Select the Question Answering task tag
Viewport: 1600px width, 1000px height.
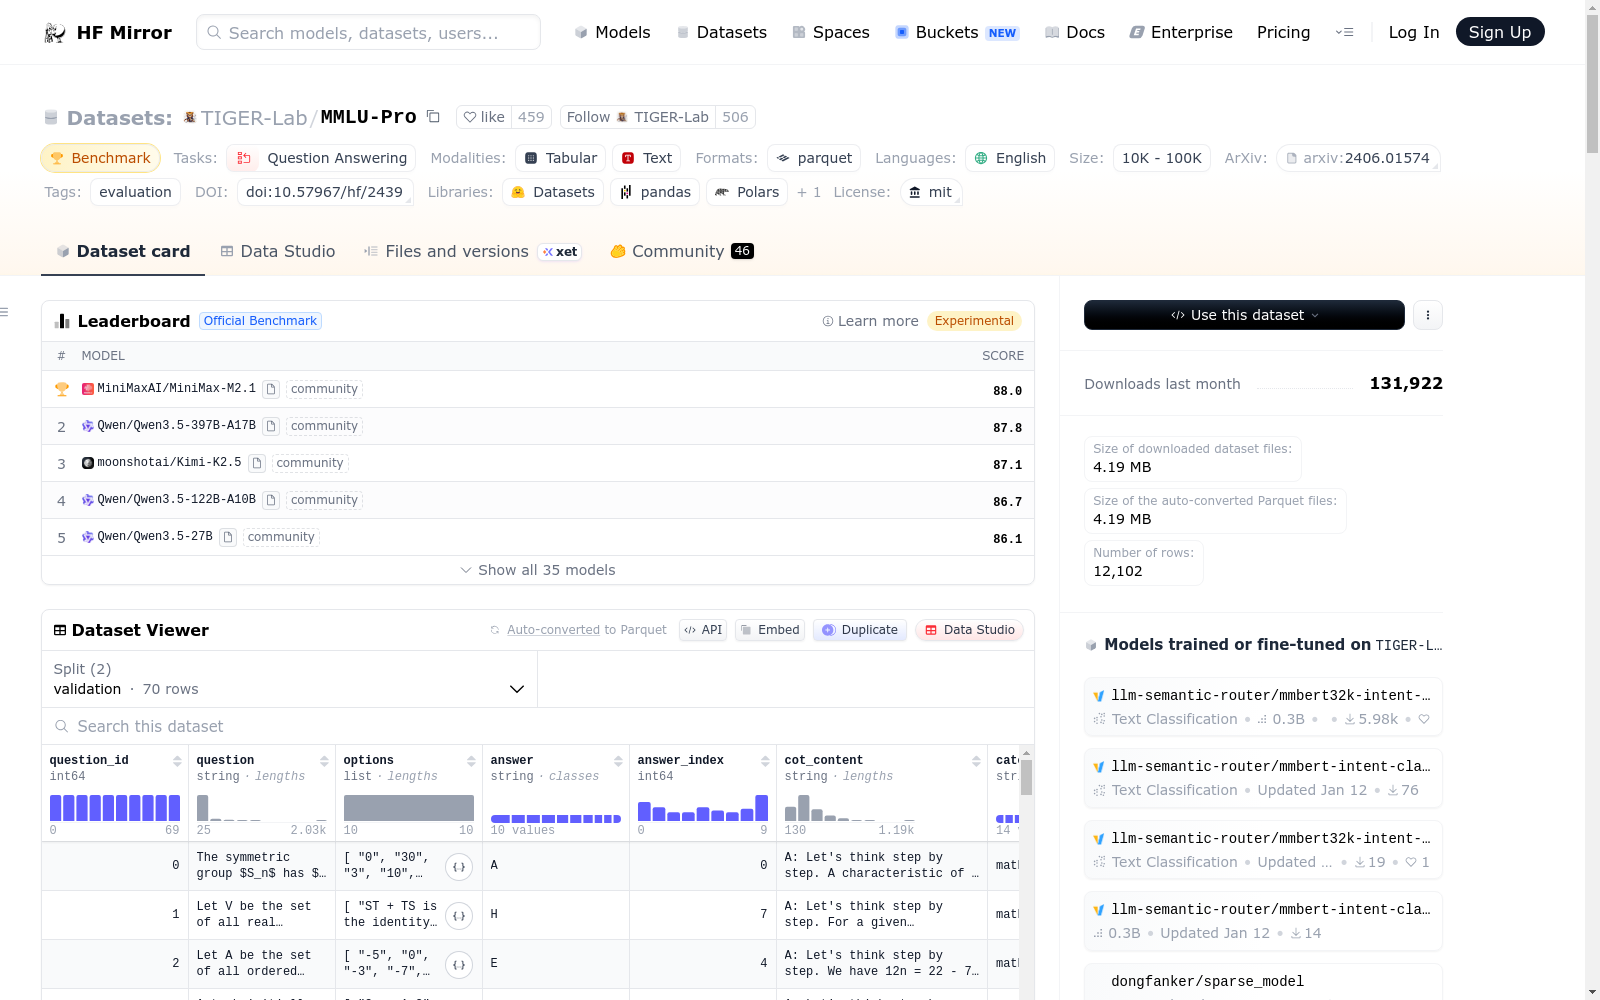point(322,158)
